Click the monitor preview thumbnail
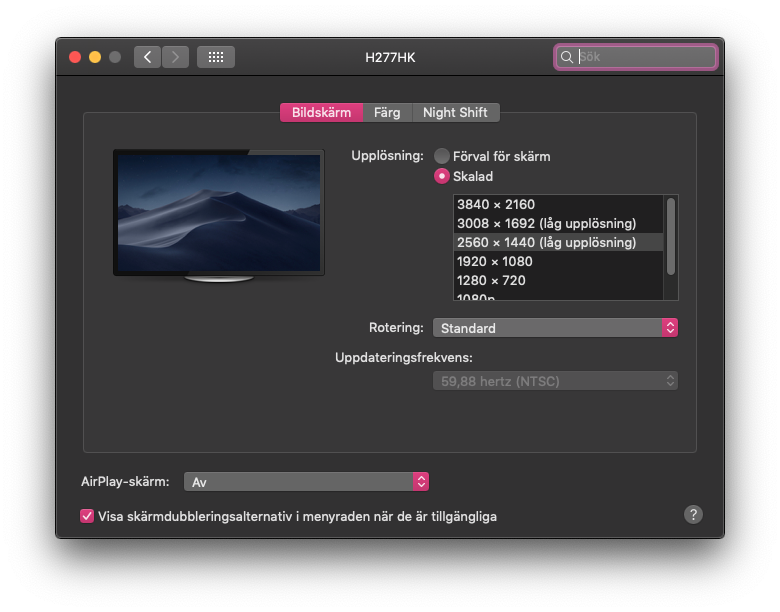 click(219, 215)
